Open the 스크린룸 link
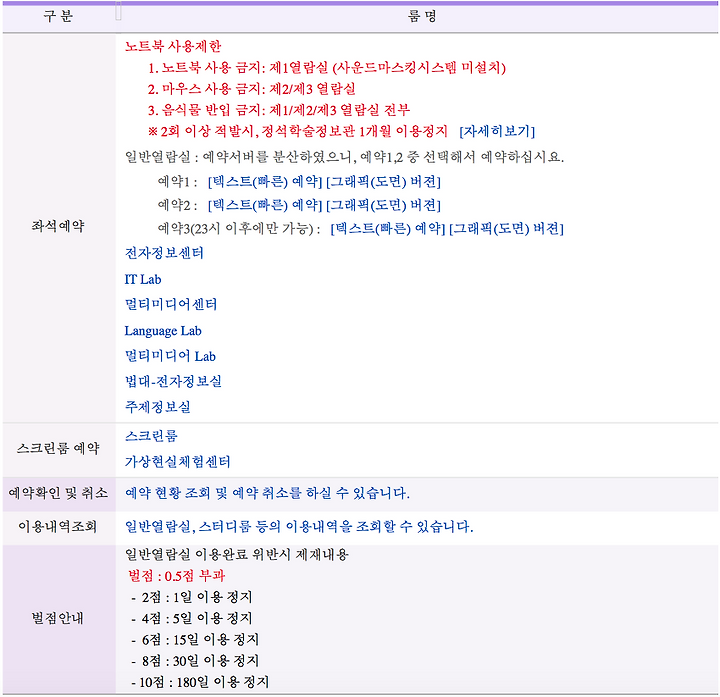The image size is (720, 697). (x=151, y=436)
